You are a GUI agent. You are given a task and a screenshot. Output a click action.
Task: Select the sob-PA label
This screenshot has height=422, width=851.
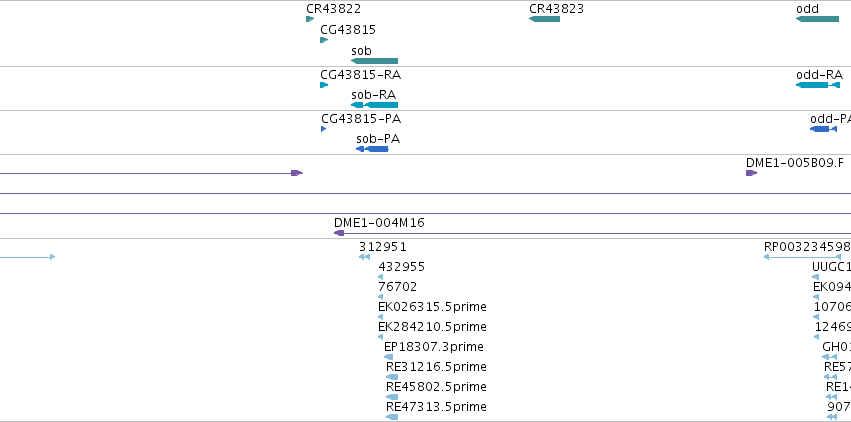[378, 139]
